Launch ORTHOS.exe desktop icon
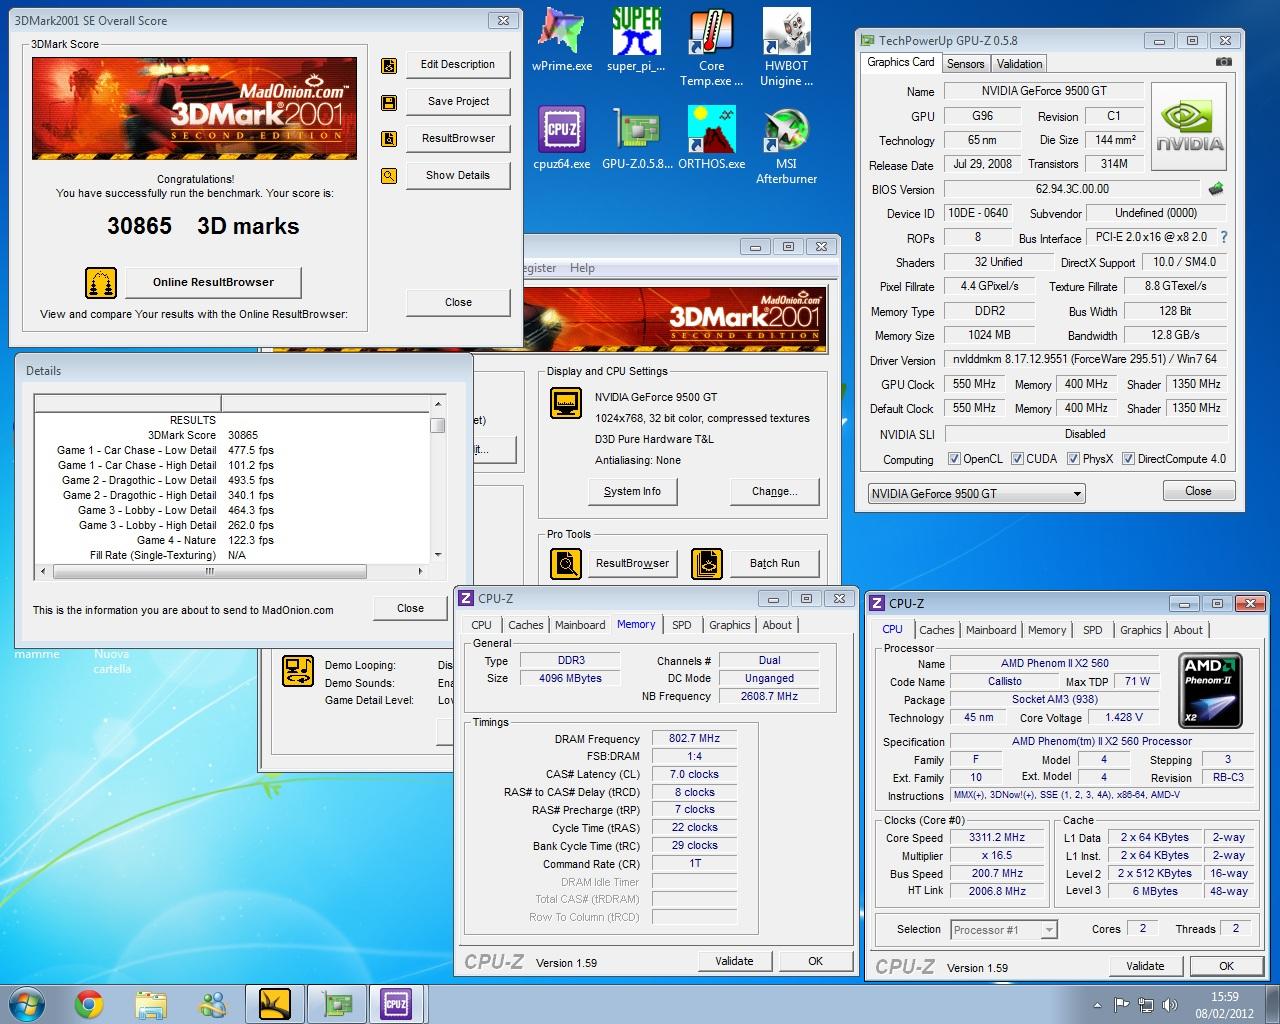The width and height of the screenshot is (1280, 1024). tap(711, 138)
